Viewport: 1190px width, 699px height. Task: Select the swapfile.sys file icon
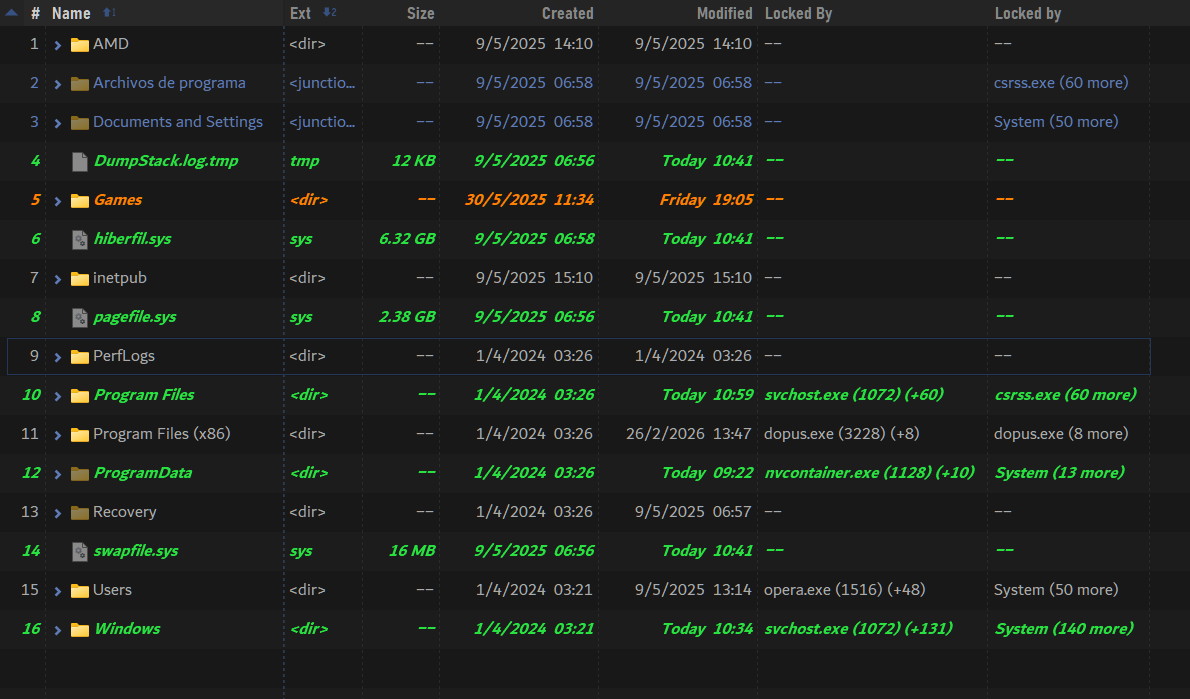tap(80, 551)
